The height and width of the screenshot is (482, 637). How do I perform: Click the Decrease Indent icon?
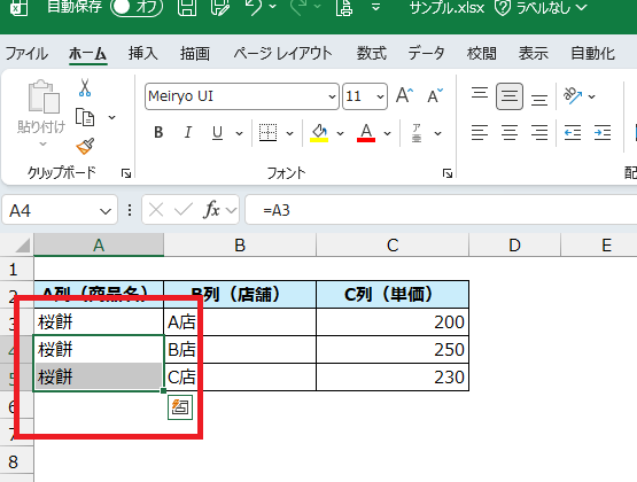pyautogui.click(x=573, y=132)
